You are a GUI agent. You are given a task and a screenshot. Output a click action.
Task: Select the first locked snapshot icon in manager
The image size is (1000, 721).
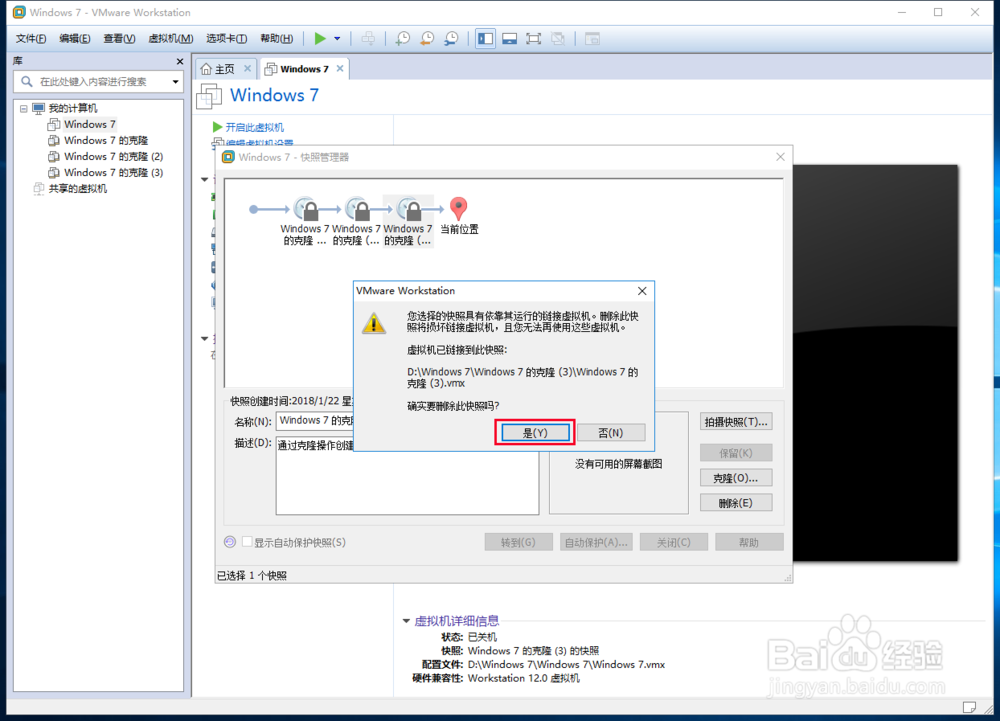pyautogui.click(x=305, y=208)
